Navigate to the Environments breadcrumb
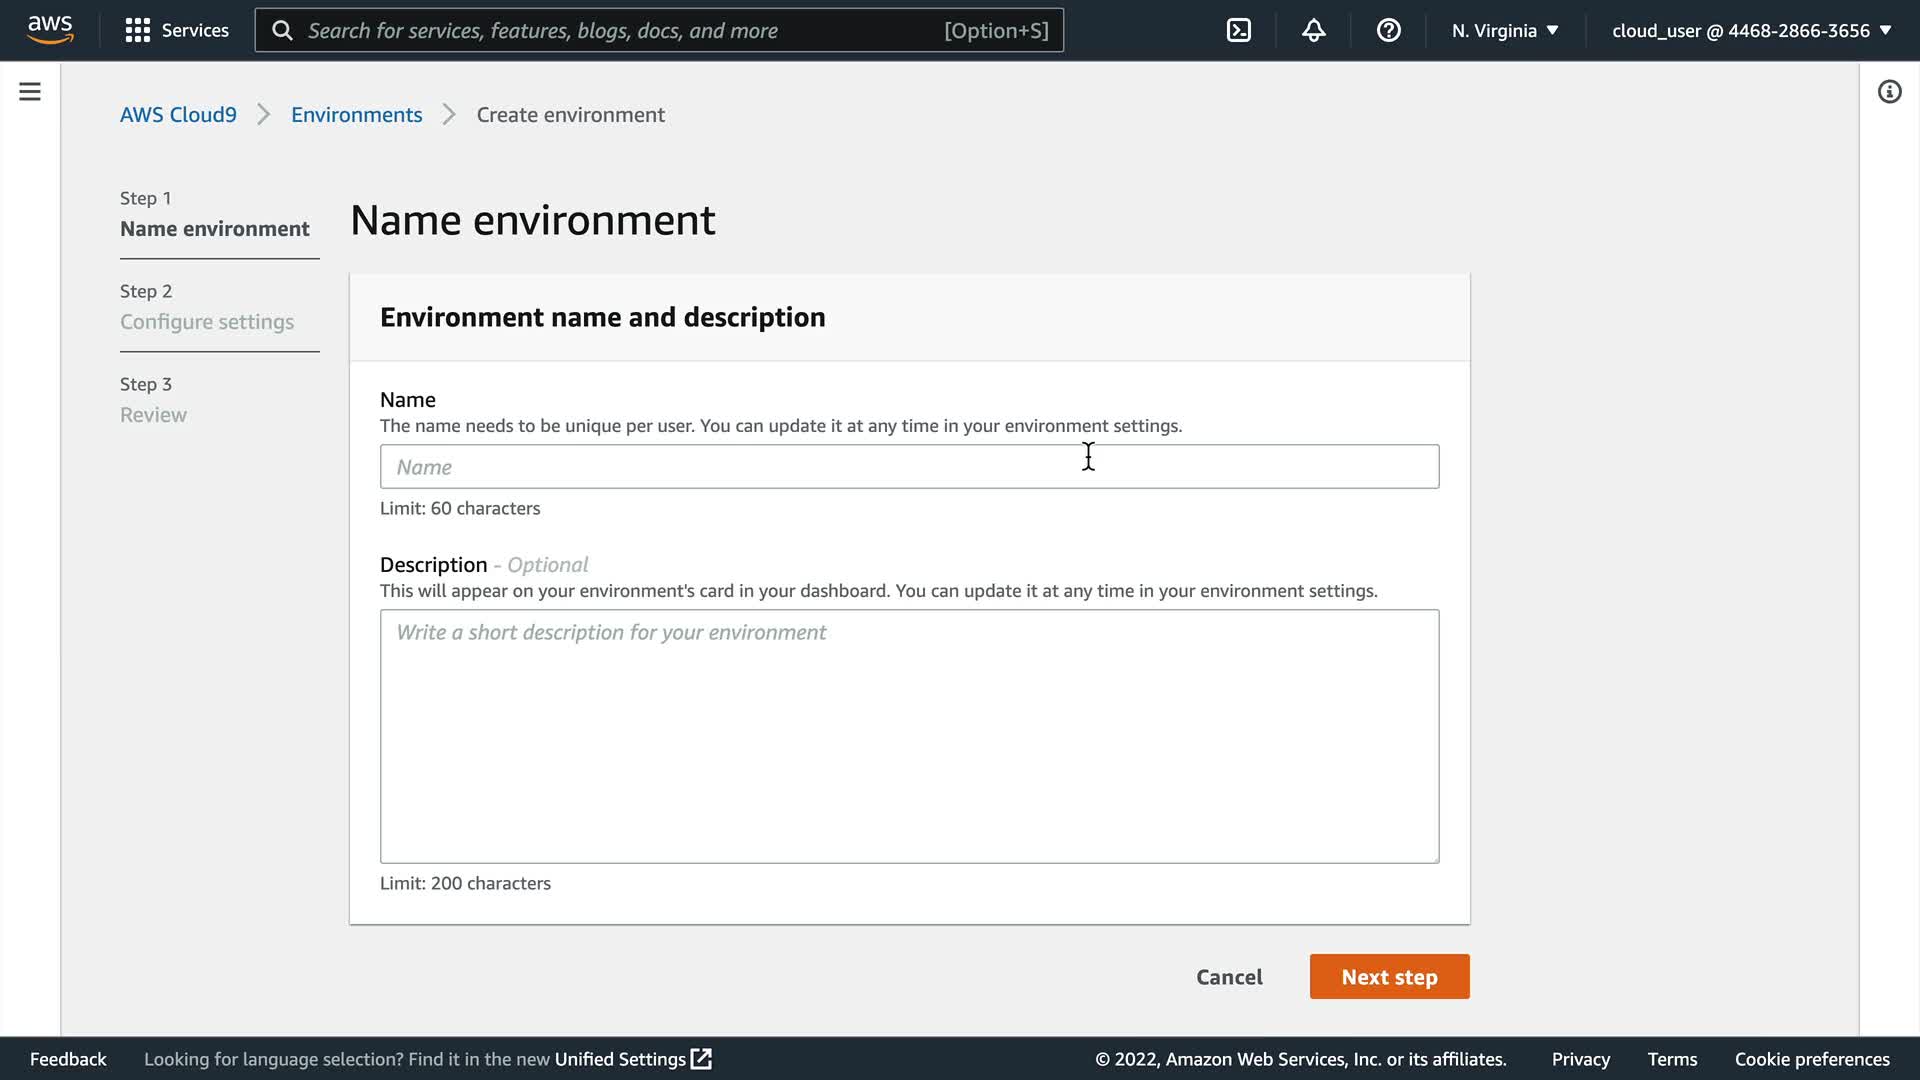The width and height of the screenshot is (1920, 1080). click(356, 115)
